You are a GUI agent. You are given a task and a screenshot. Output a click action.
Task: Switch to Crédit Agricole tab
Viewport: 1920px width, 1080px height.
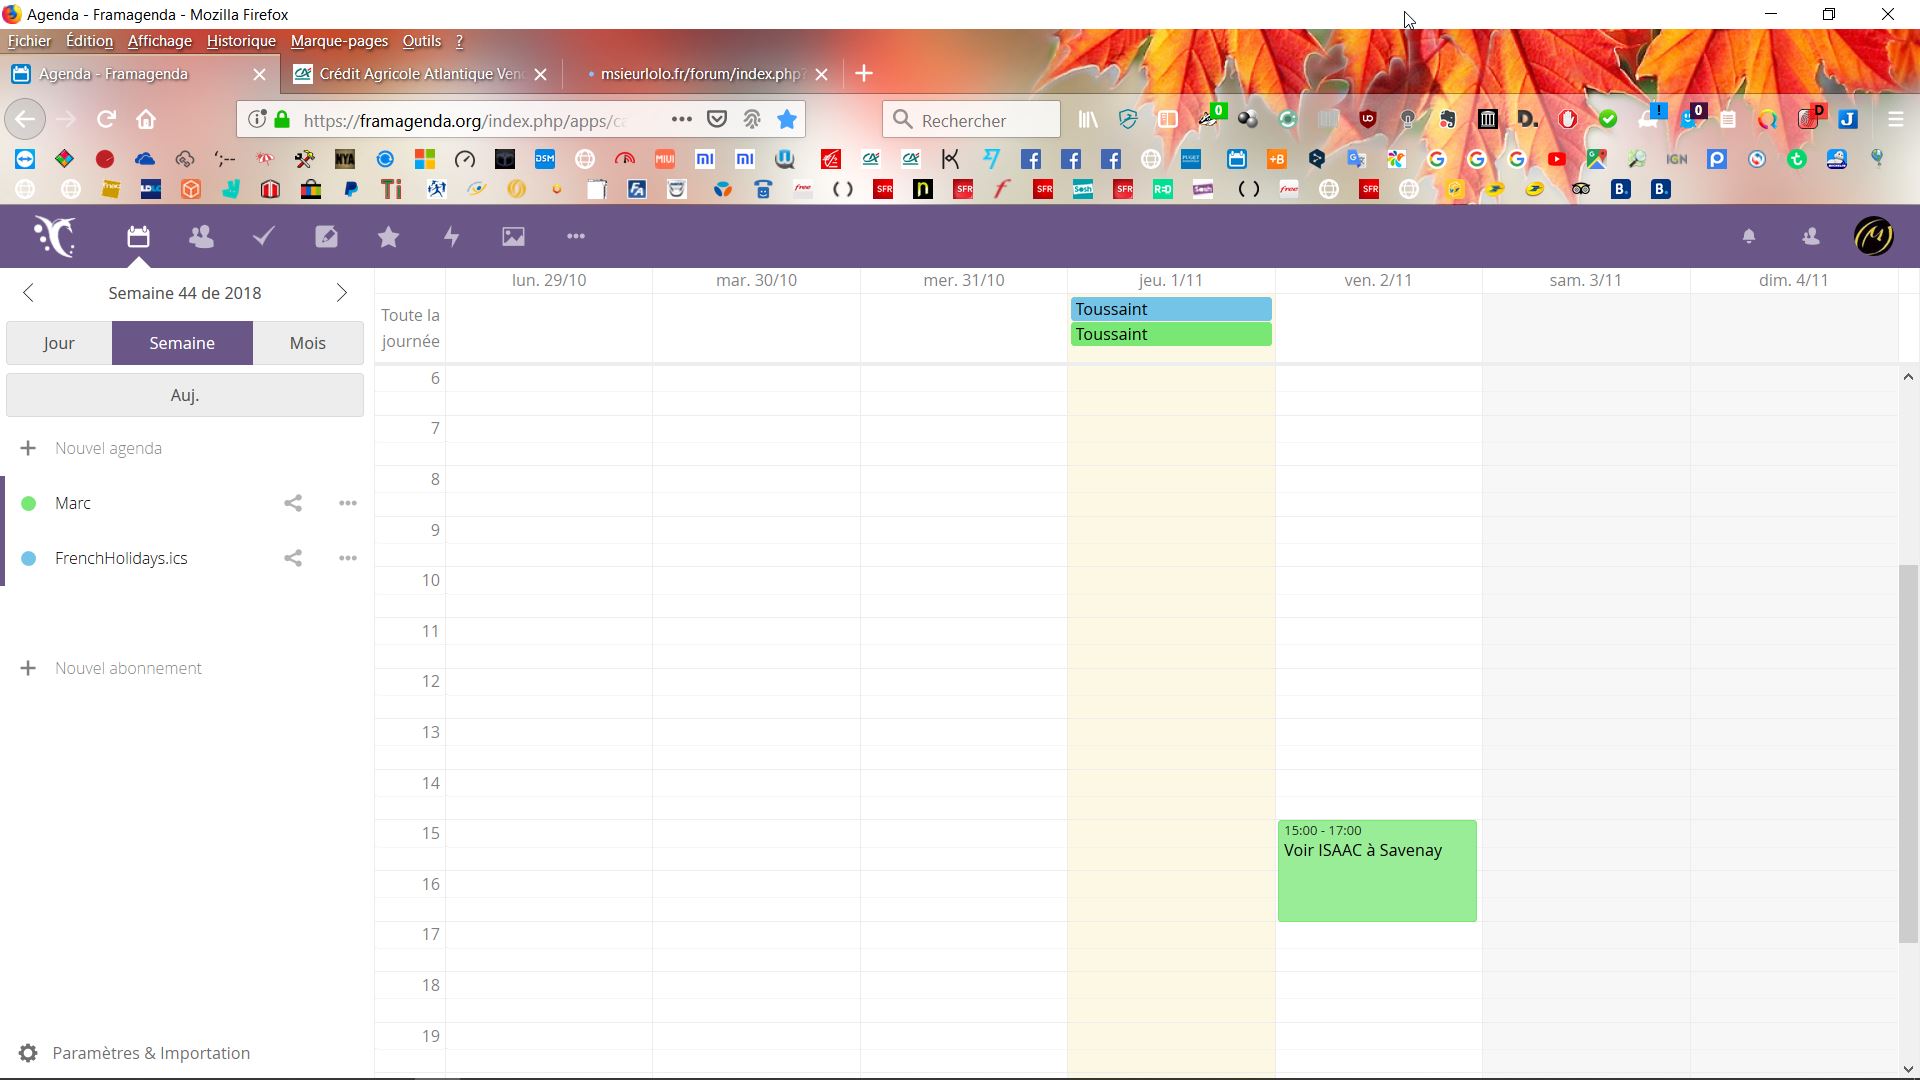tap(420, 74)
